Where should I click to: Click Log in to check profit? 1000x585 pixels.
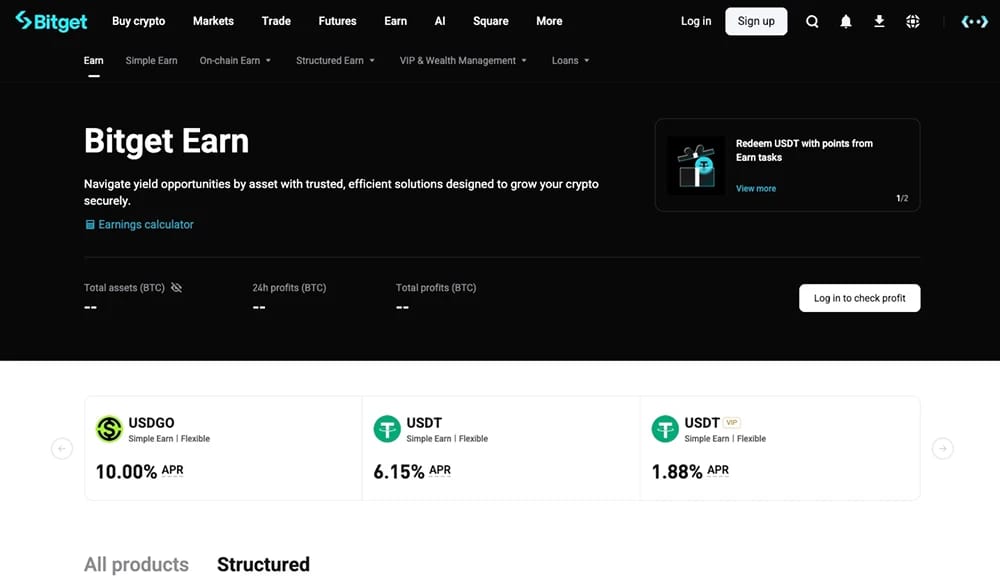pos(859,298)
